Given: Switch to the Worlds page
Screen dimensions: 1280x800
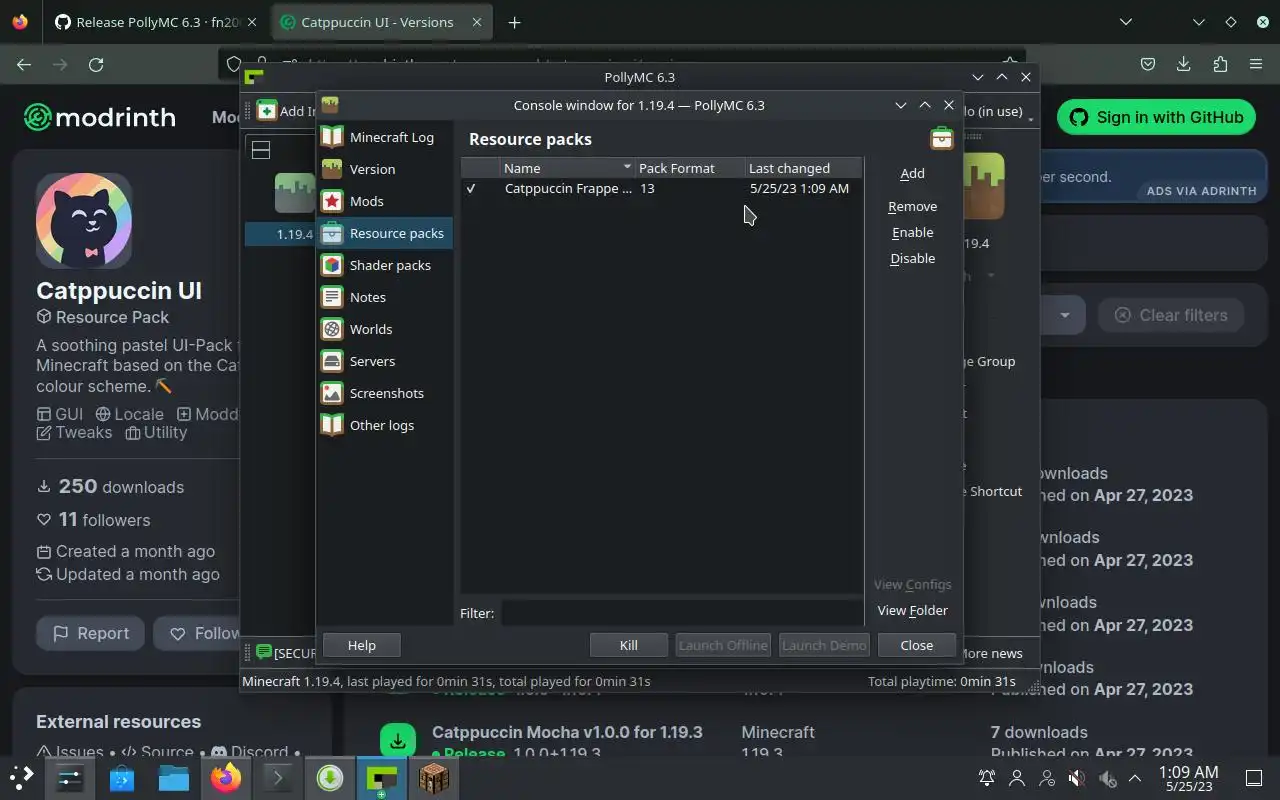Looking at the screenshot, I should point(385,329).
